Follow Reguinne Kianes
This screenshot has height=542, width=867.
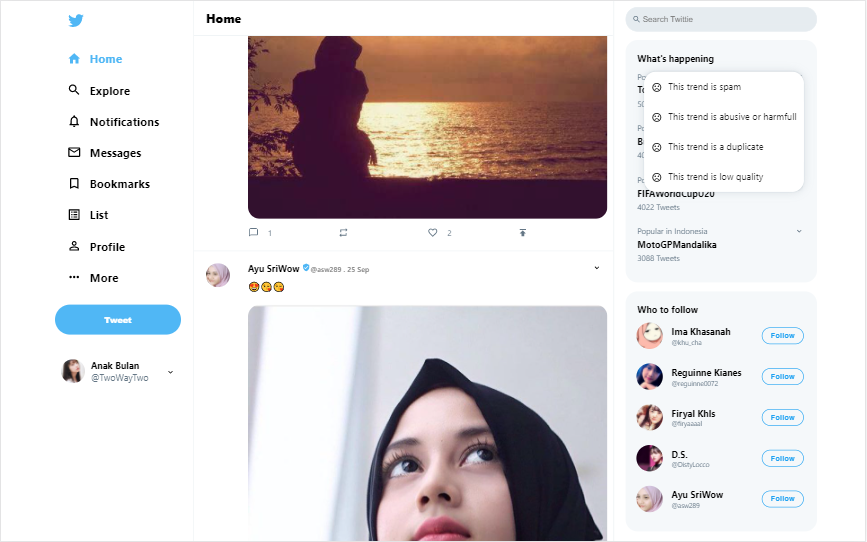782,377
